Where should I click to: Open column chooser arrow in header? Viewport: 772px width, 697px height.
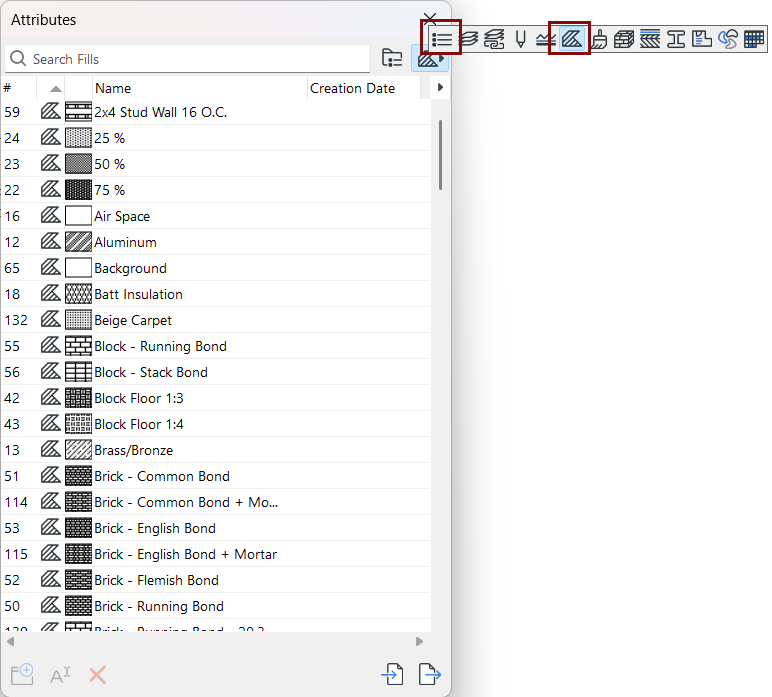(440, 87)
